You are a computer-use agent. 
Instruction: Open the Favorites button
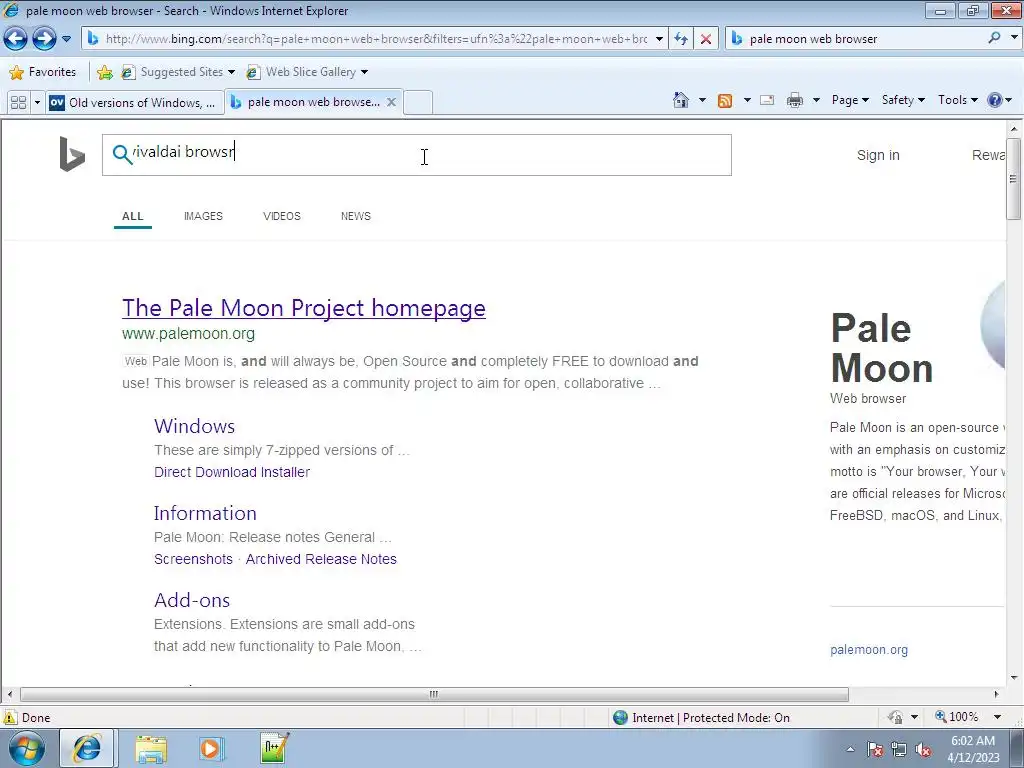[42, 72]
